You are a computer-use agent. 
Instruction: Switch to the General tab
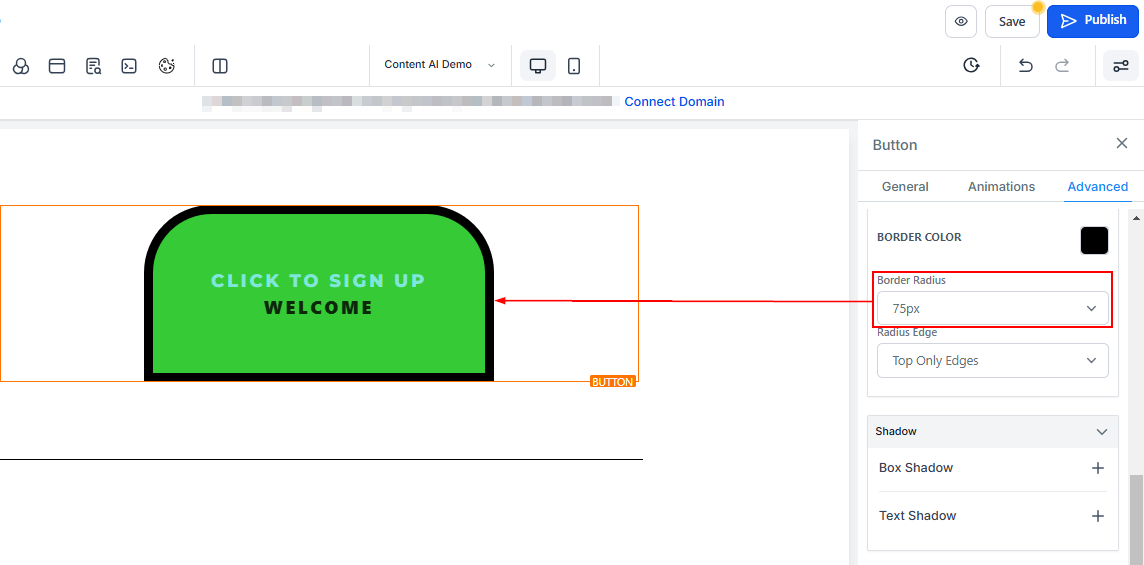click(x=905, y=187)
